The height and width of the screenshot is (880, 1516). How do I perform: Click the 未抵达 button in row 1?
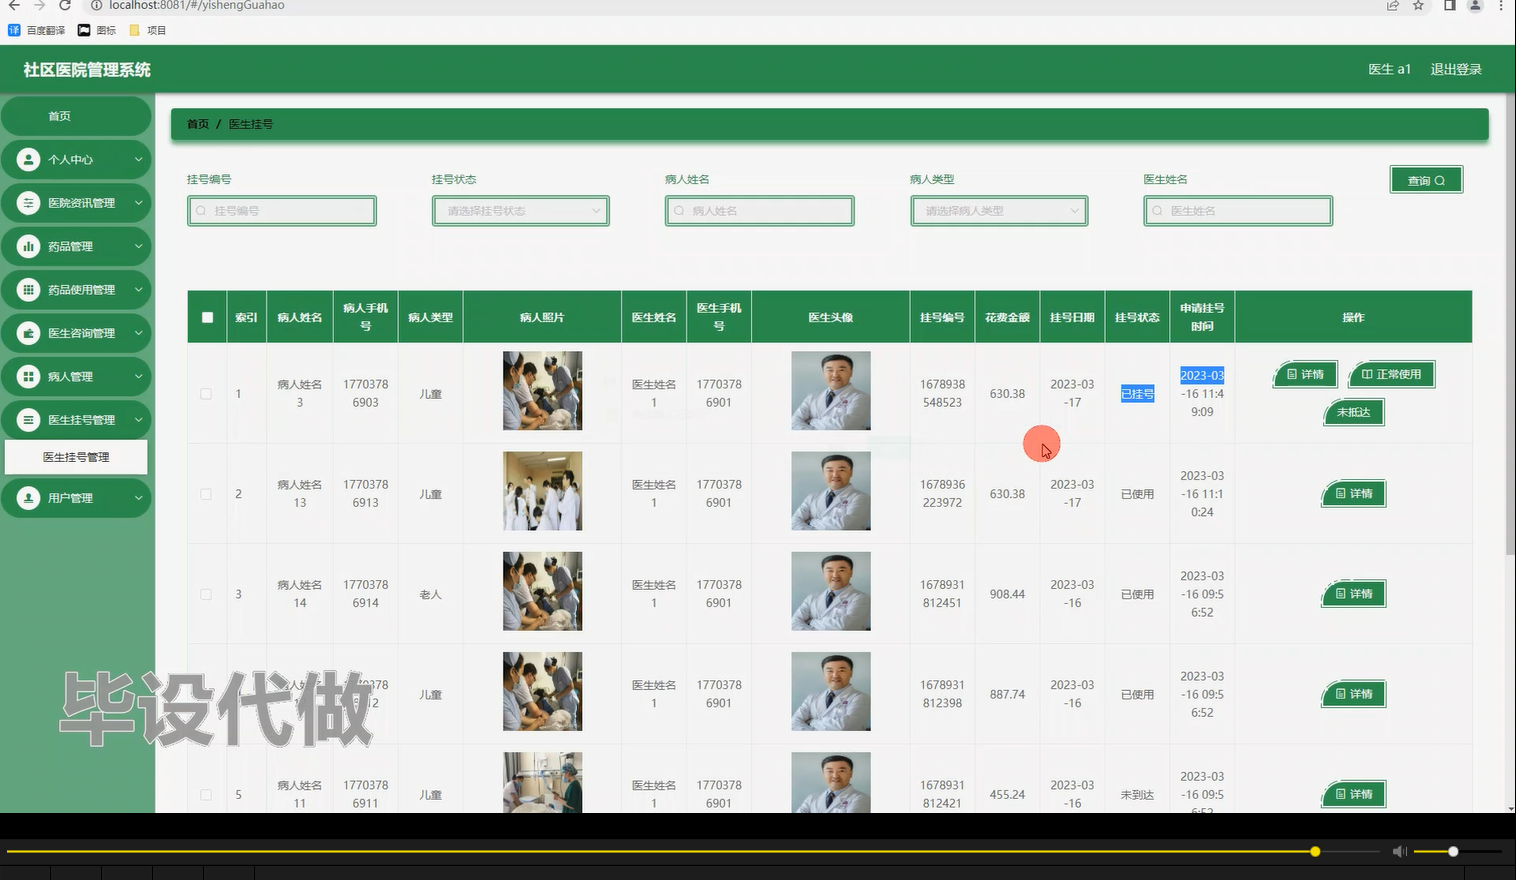point(1354,412)
